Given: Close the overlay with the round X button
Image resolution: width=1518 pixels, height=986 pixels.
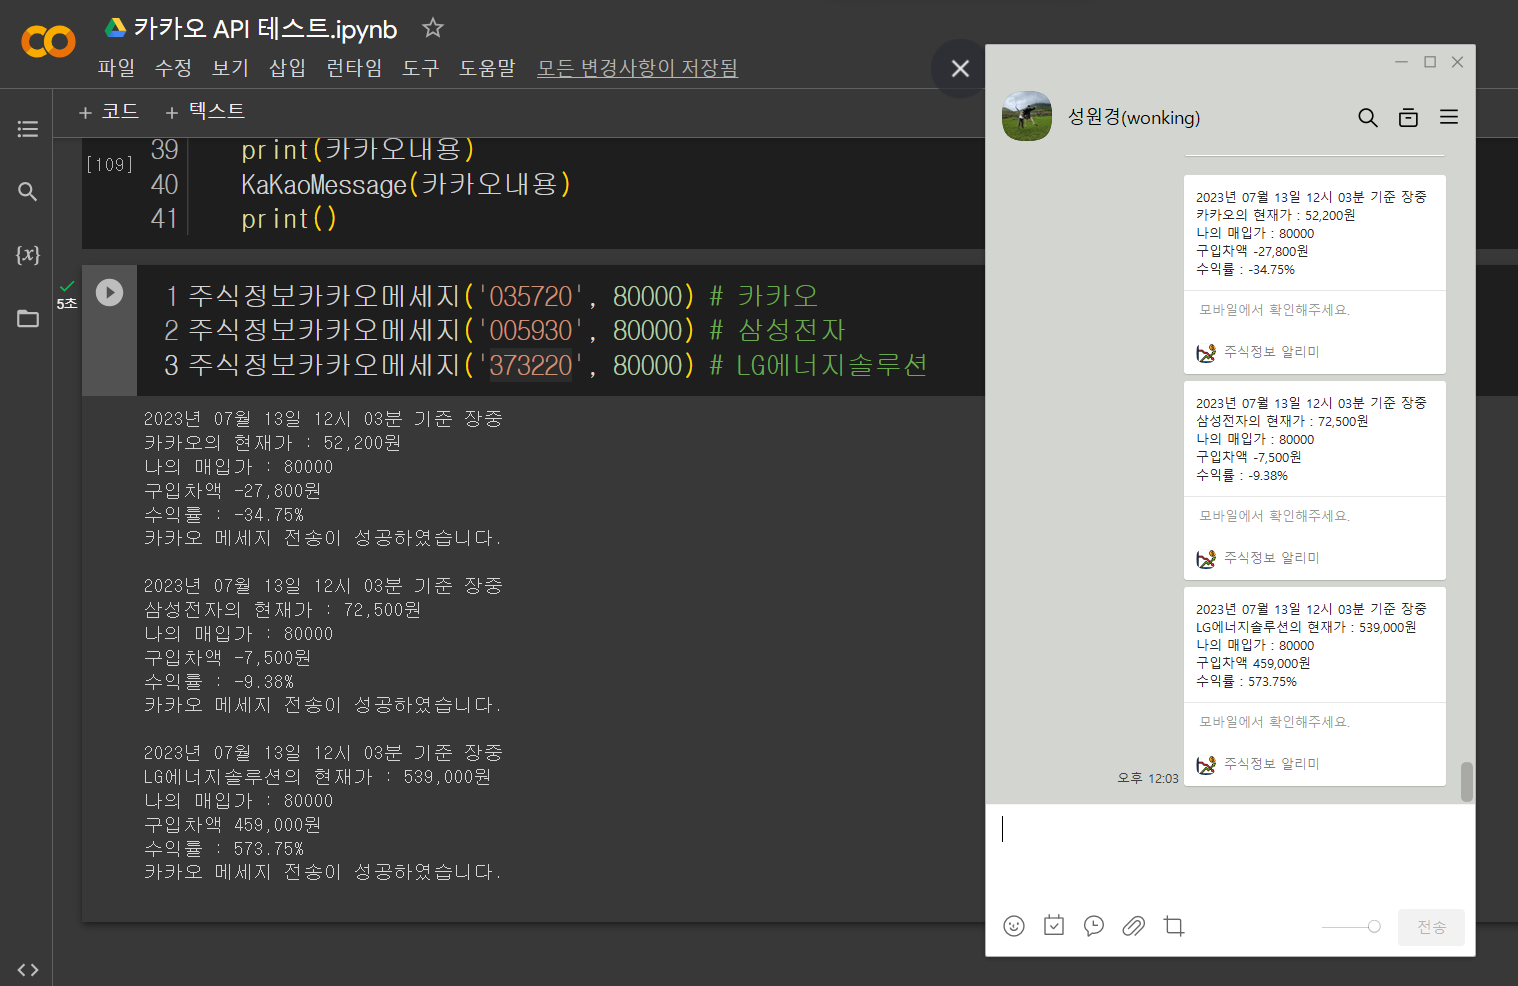Looking at the screenshot, I should [960, 68].
